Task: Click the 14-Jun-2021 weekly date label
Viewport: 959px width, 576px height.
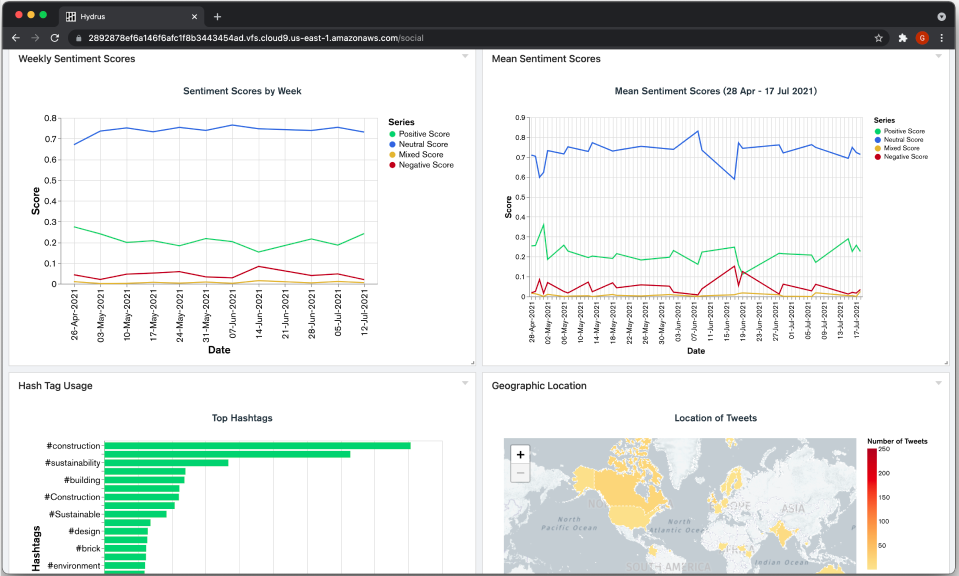Action: [x=259, y=314]
